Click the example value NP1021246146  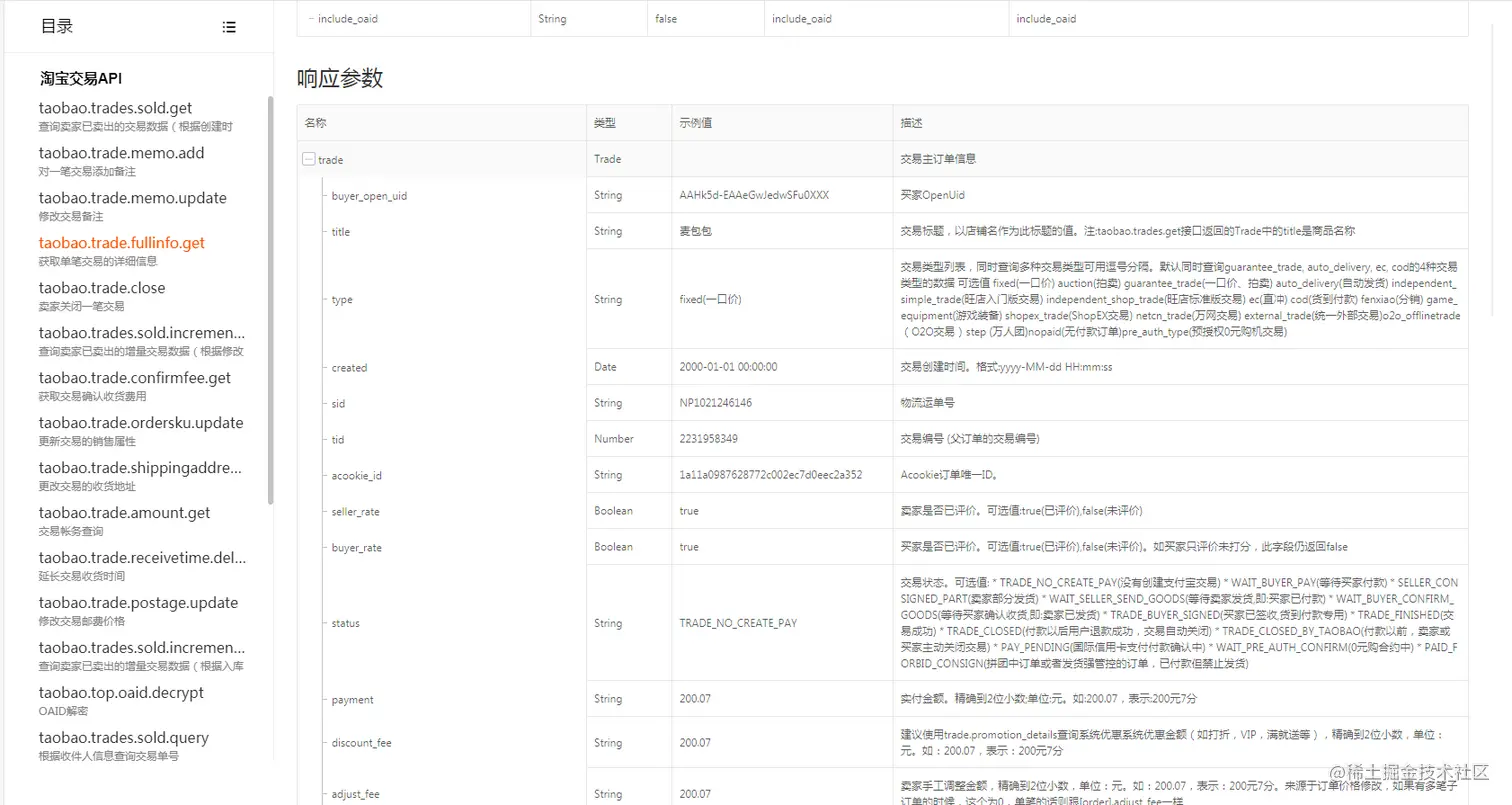(716, 403)
